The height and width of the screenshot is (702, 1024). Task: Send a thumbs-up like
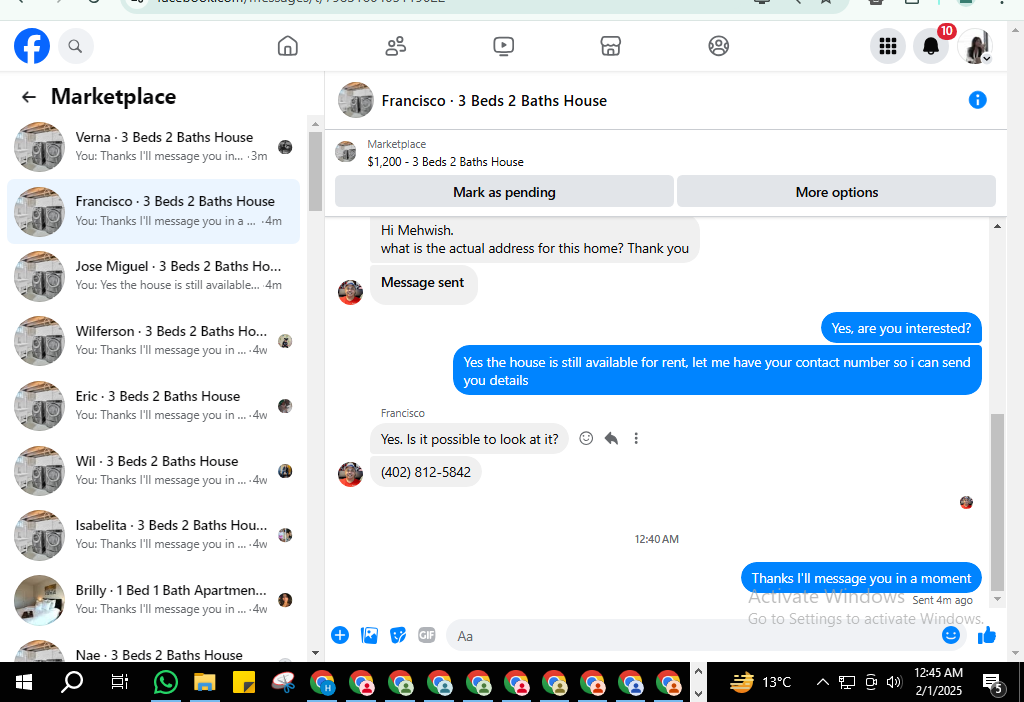point(986,635)
